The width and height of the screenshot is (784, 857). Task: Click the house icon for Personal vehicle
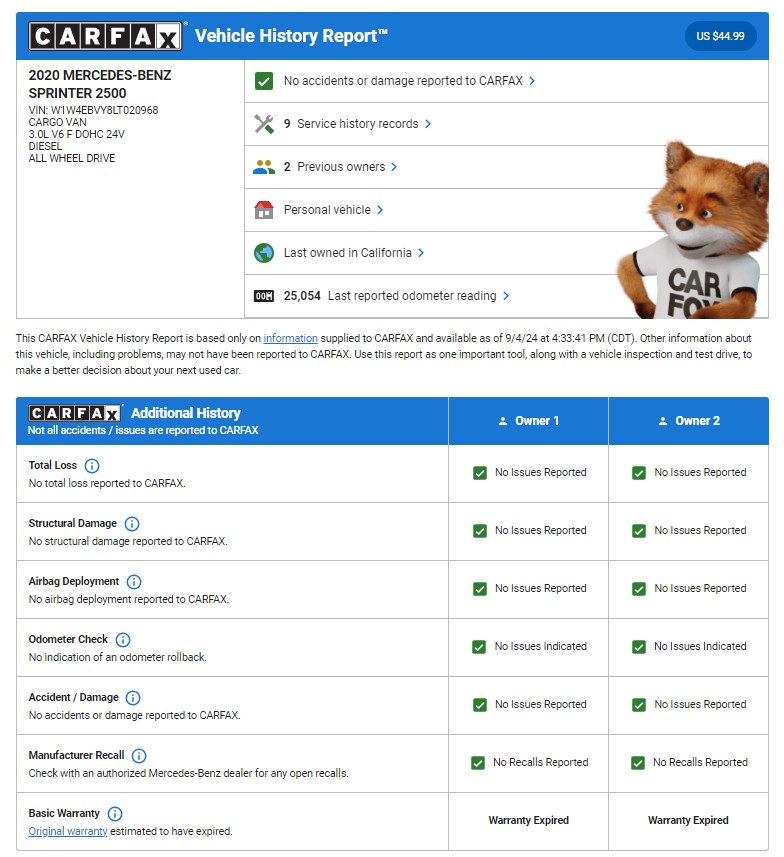[x=264, y=210]
